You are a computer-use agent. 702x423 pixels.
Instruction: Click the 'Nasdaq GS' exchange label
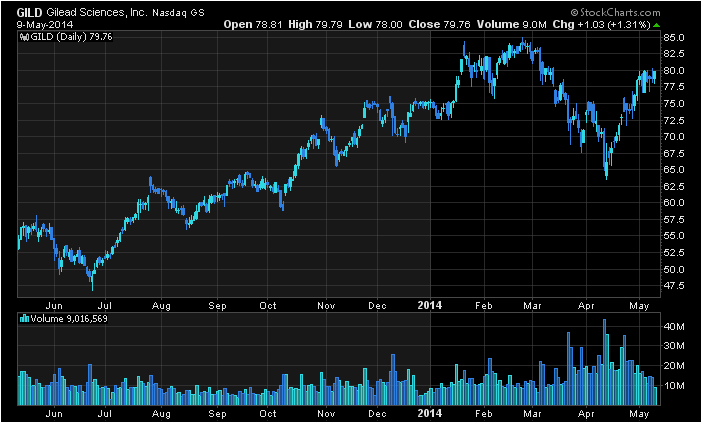click(x=178, y=13)
